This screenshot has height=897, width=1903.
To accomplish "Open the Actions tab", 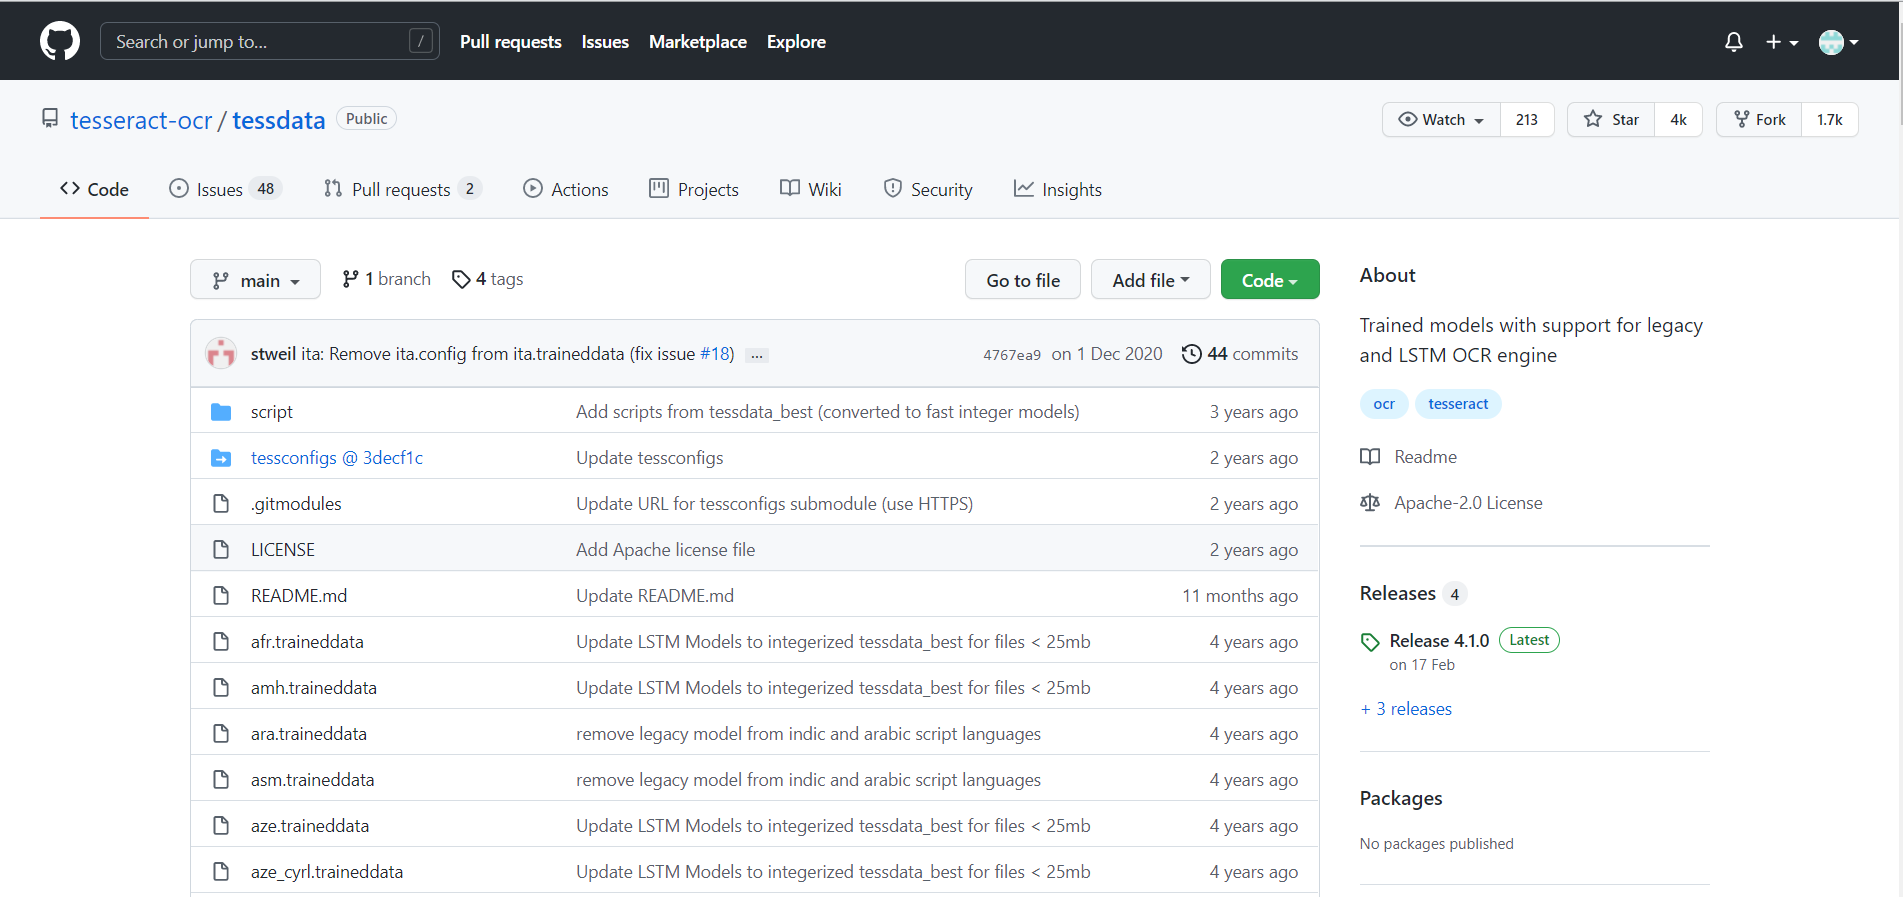I will pos(565,189).
